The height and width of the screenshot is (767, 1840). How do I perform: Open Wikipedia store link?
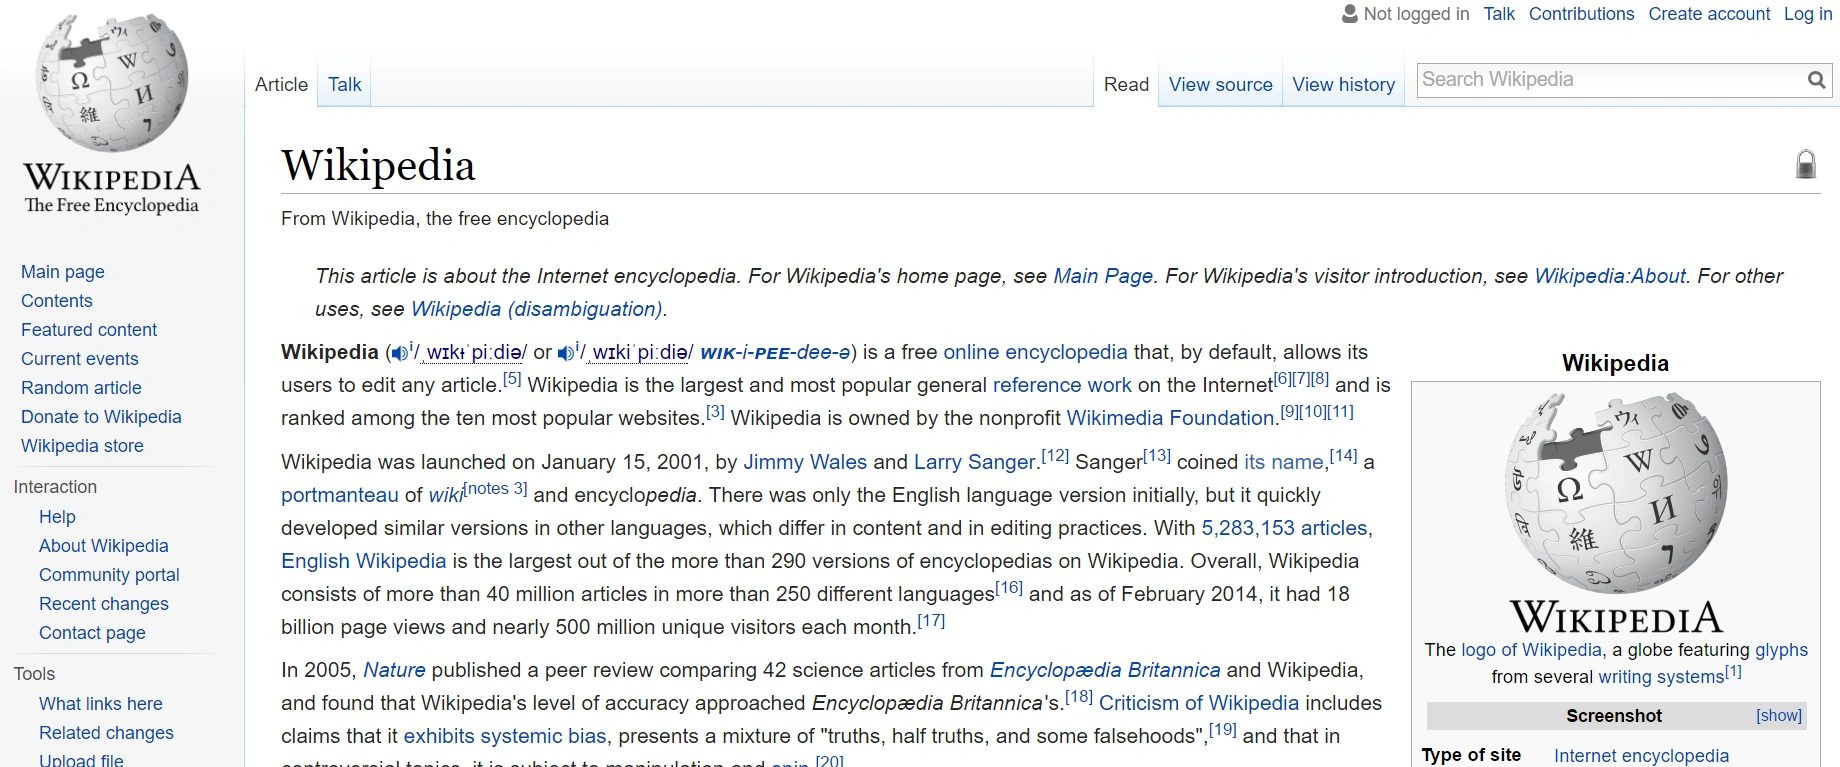pyautogui.click(x=82, y=446)
